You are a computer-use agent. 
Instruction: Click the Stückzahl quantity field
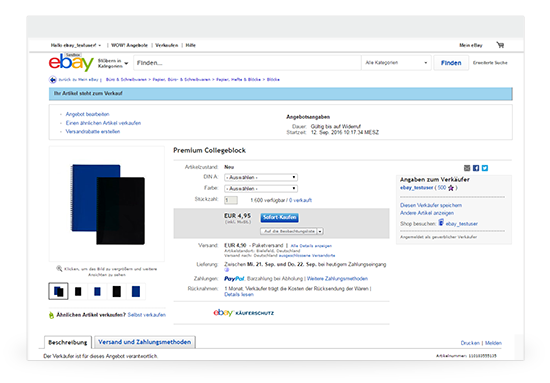[x=230, y=200]
